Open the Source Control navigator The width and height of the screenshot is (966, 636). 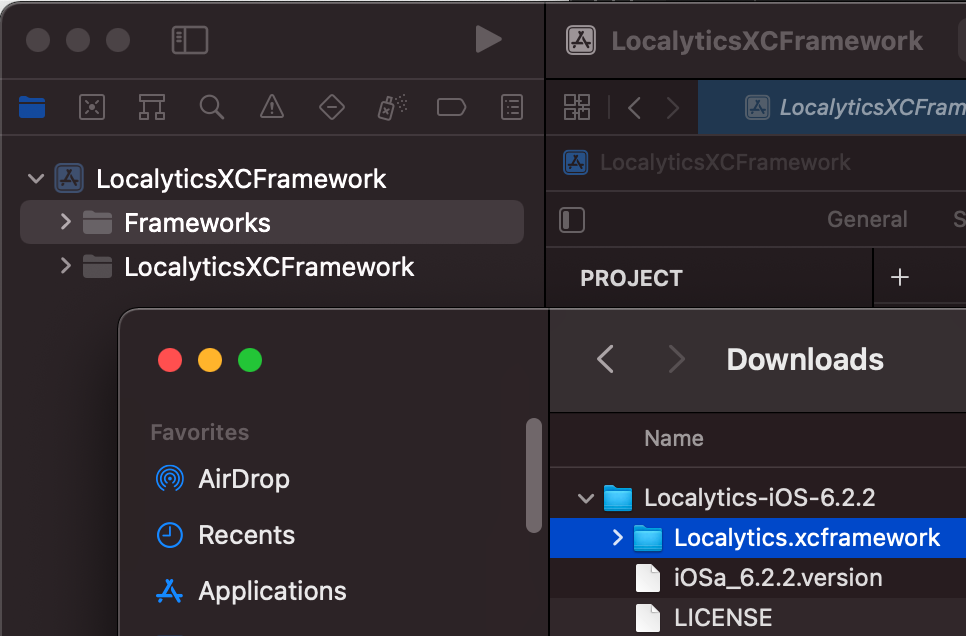pyautogui.click(x=92, y=107)
